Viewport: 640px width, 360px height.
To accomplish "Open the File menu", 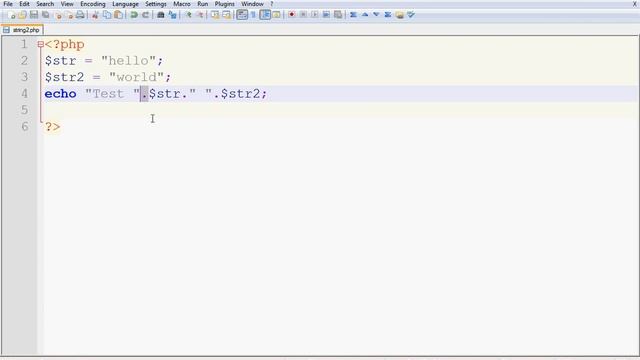I will tap(8, 4).
